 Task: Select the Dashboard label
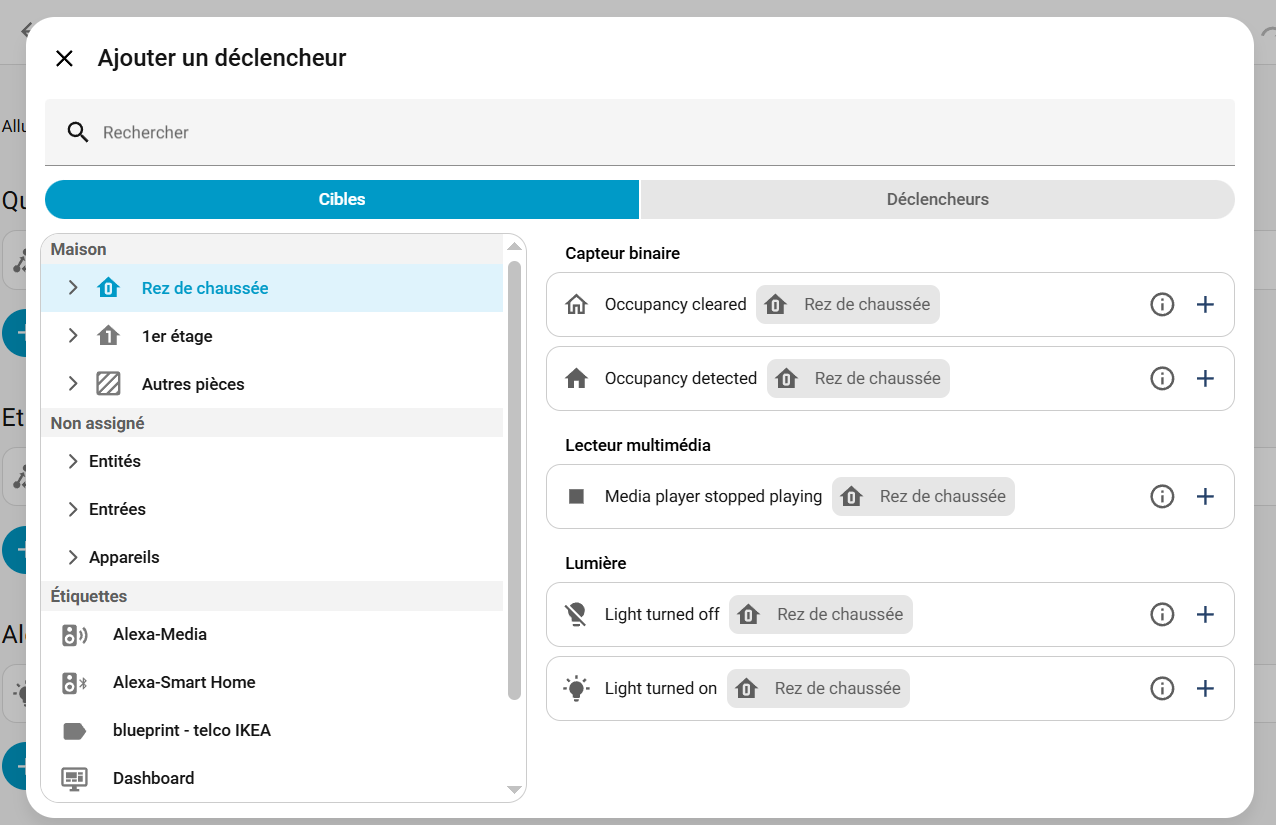pos(153,778)
